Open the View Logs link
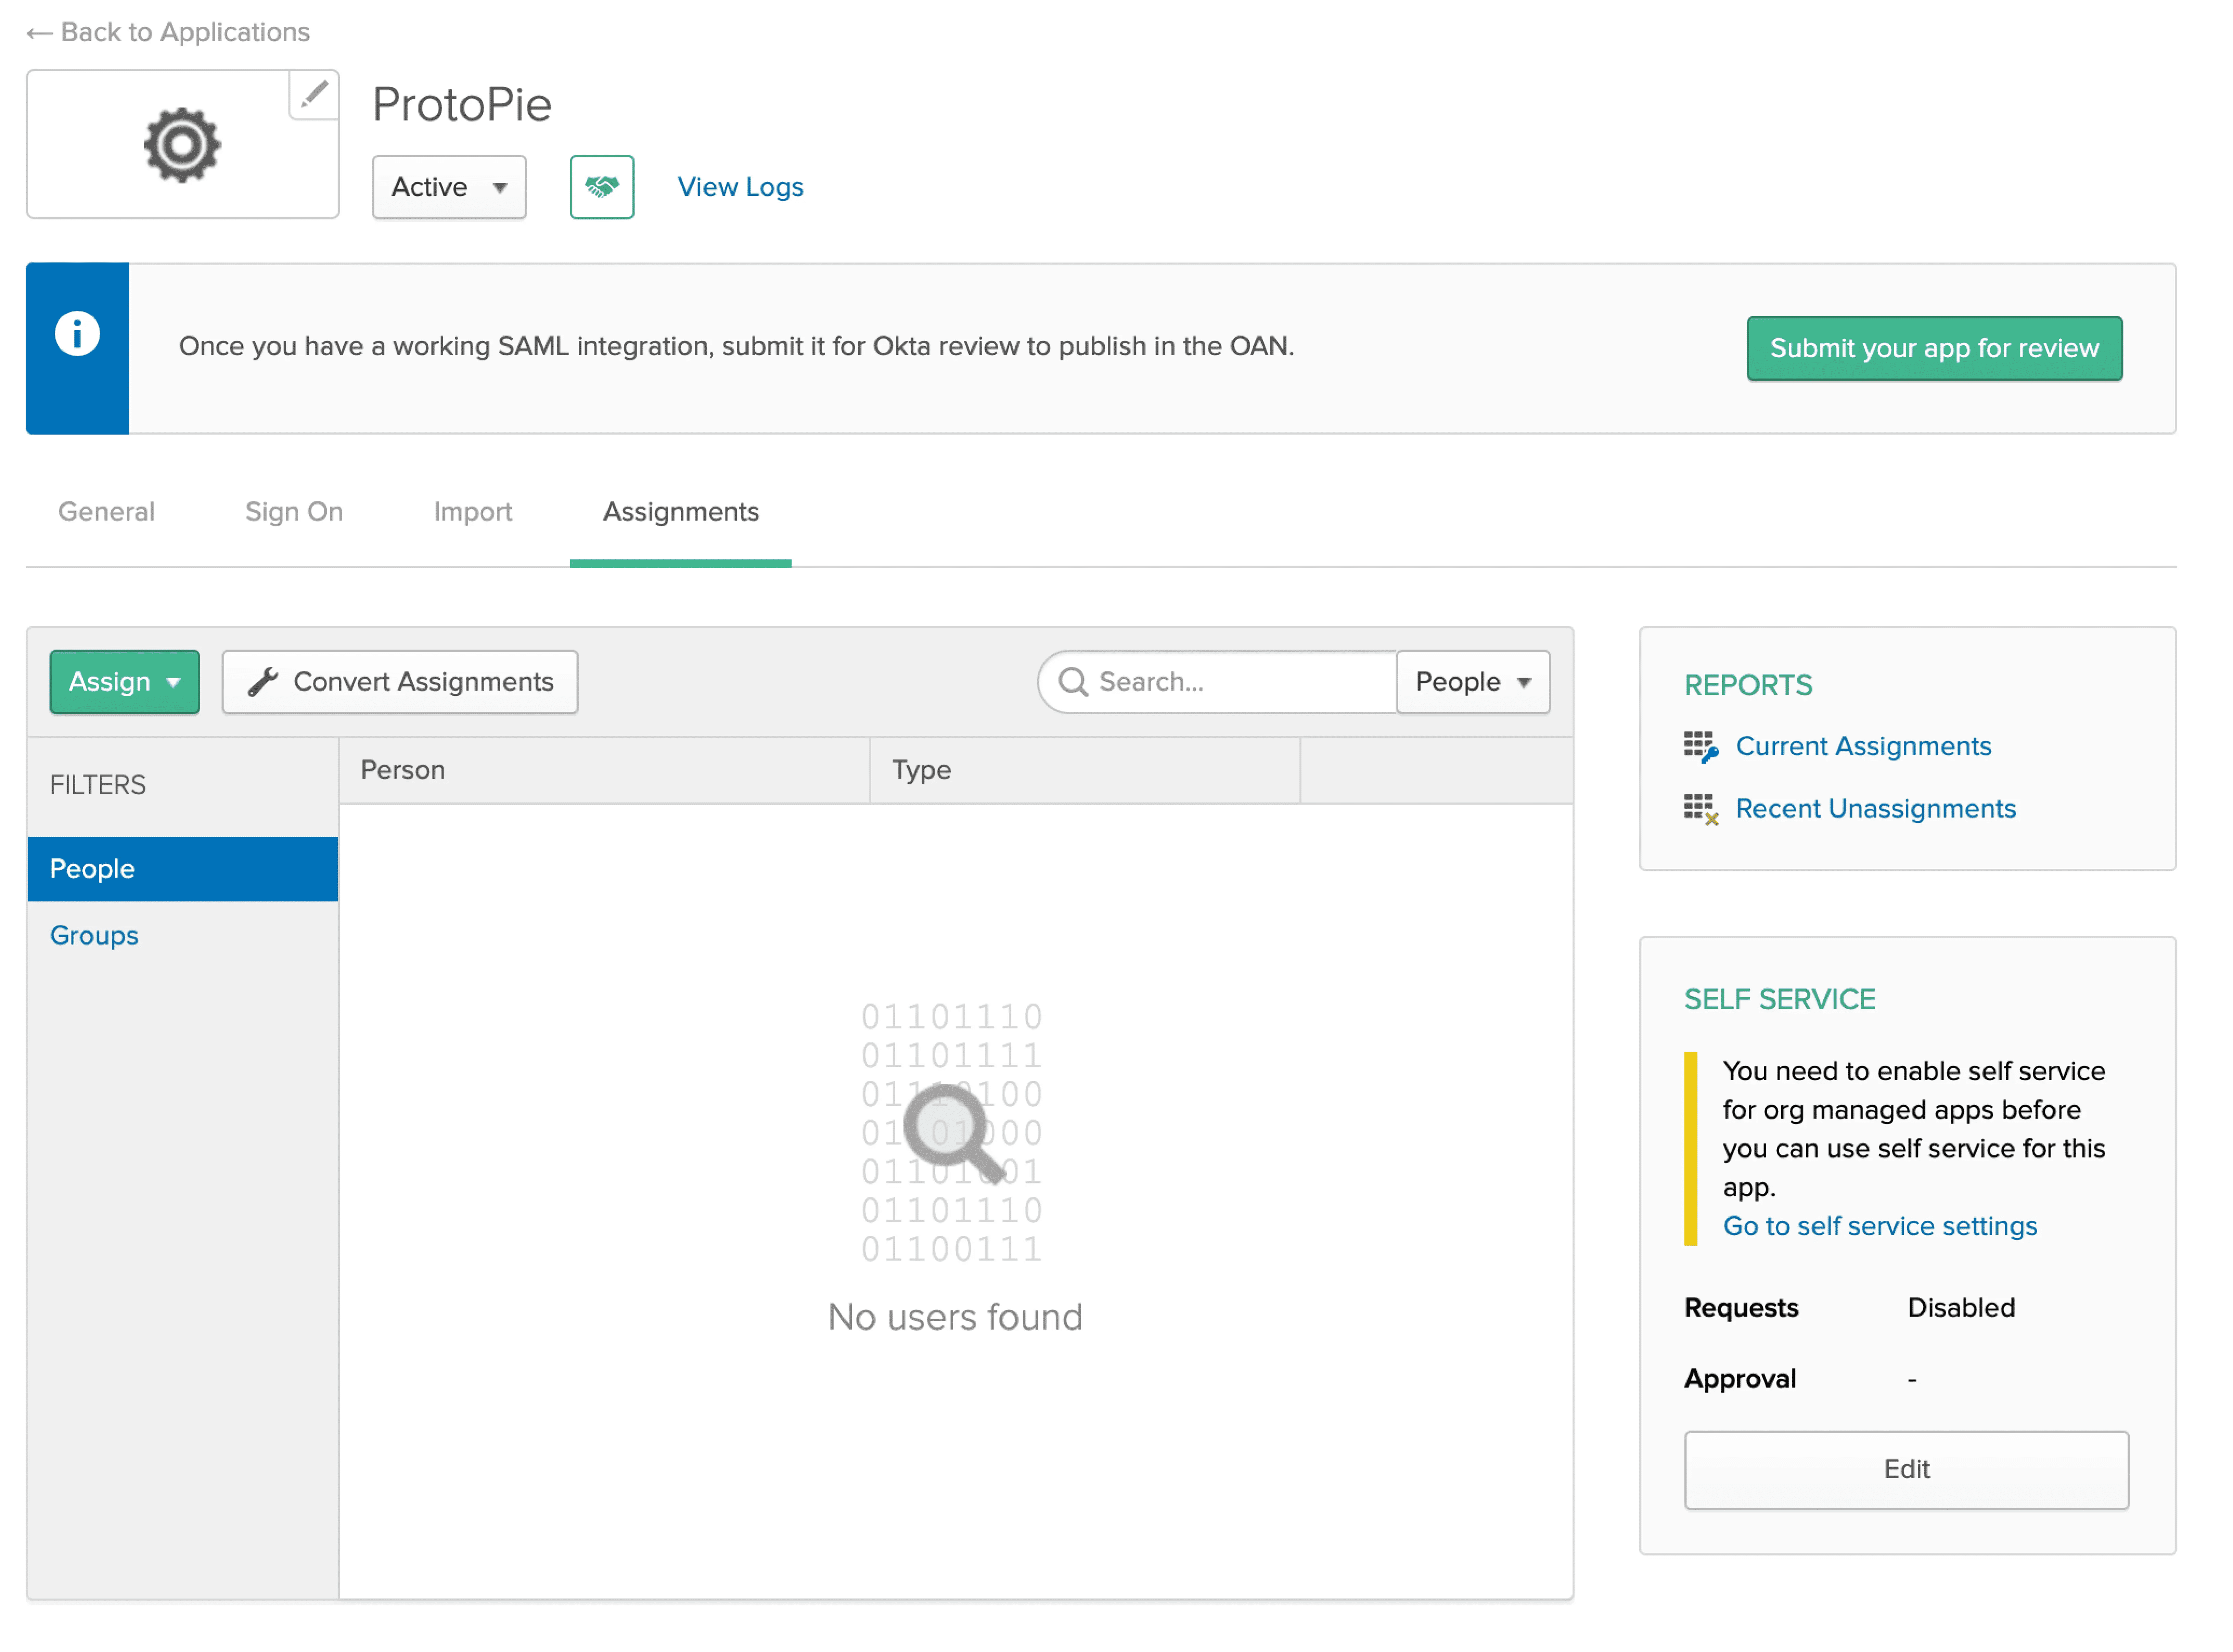The image size is (2233, 1652). click(740, 187)
